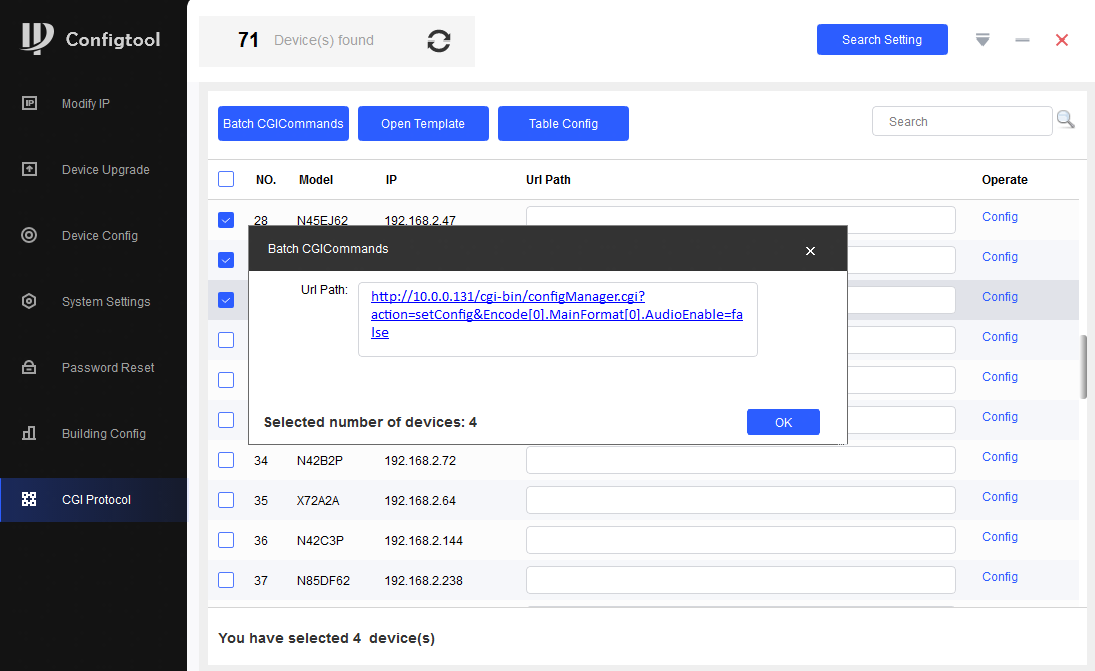Click the Password Reset lock icon
The width and height of the screenshot is (1095, 671).
tap(29, 367)
